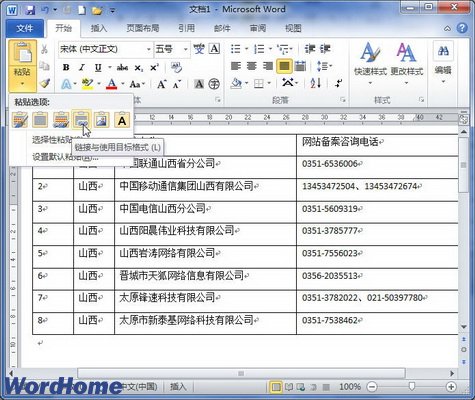Switch to the 插入 Insert tab
Viewport: 475px width, 400px height.
tap(99, 28)
